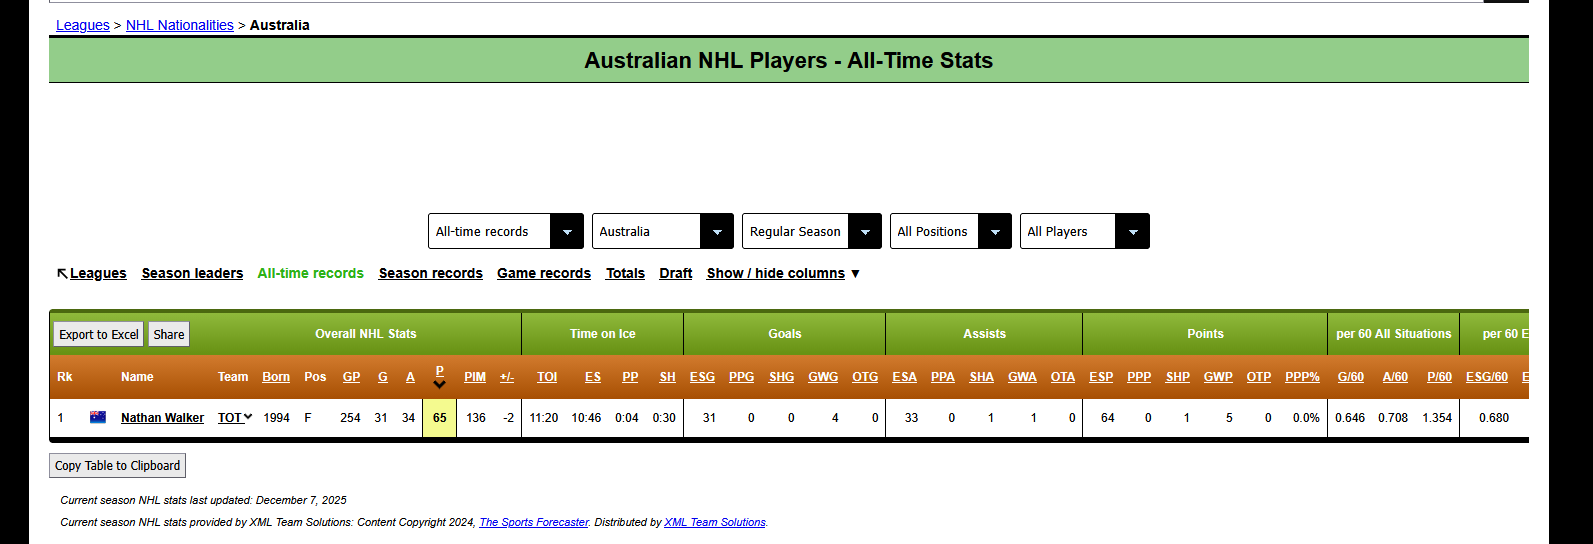Sort table by G/60 column
The width and height of the screenshot is (1593, 544).
pyautogui.click(x=1351, y=377)
